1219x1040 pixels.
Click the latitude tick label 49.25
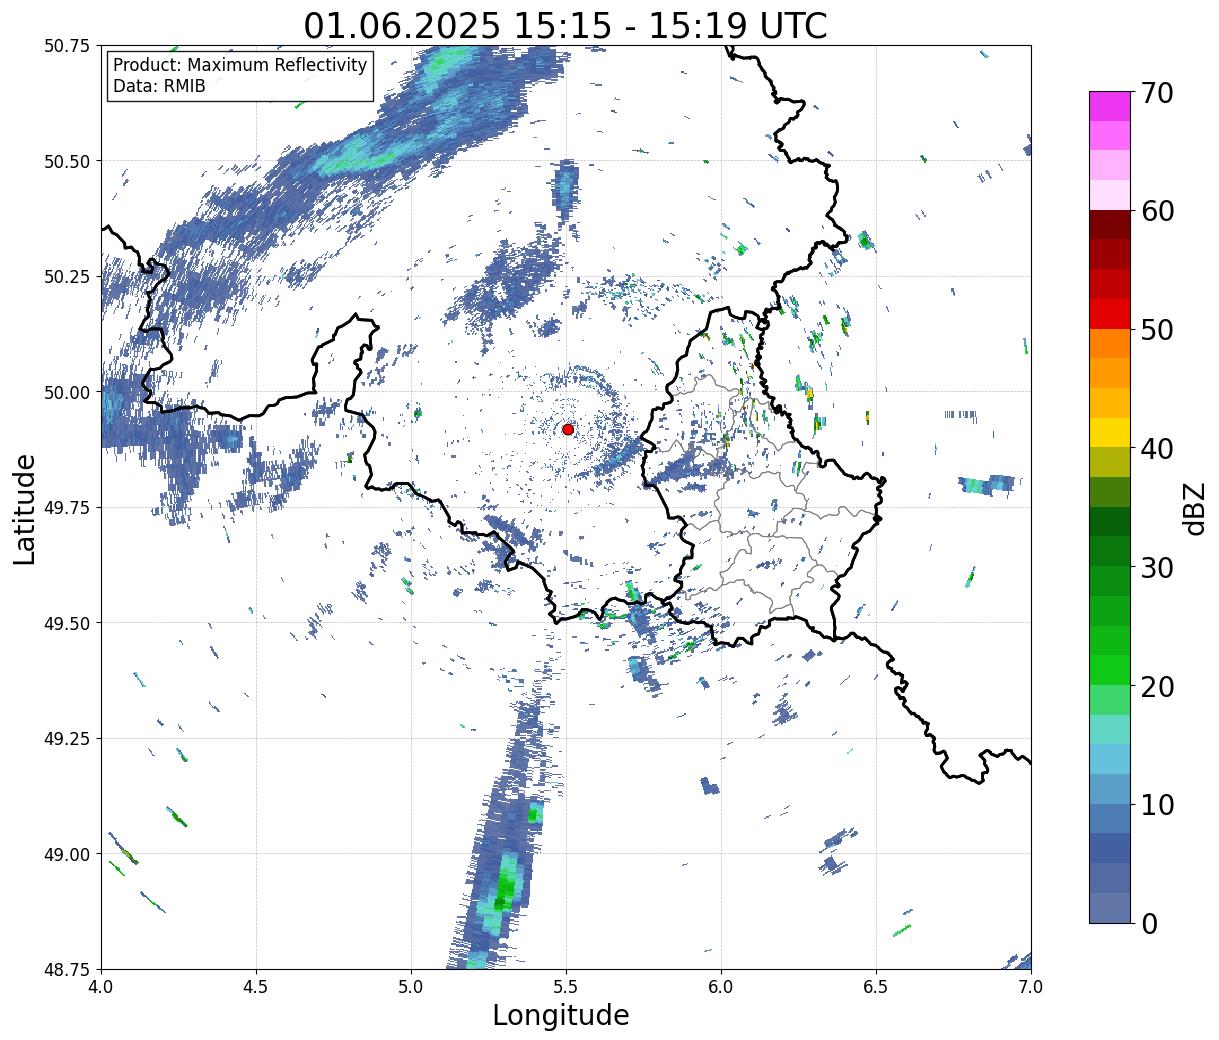click(67, 739)
